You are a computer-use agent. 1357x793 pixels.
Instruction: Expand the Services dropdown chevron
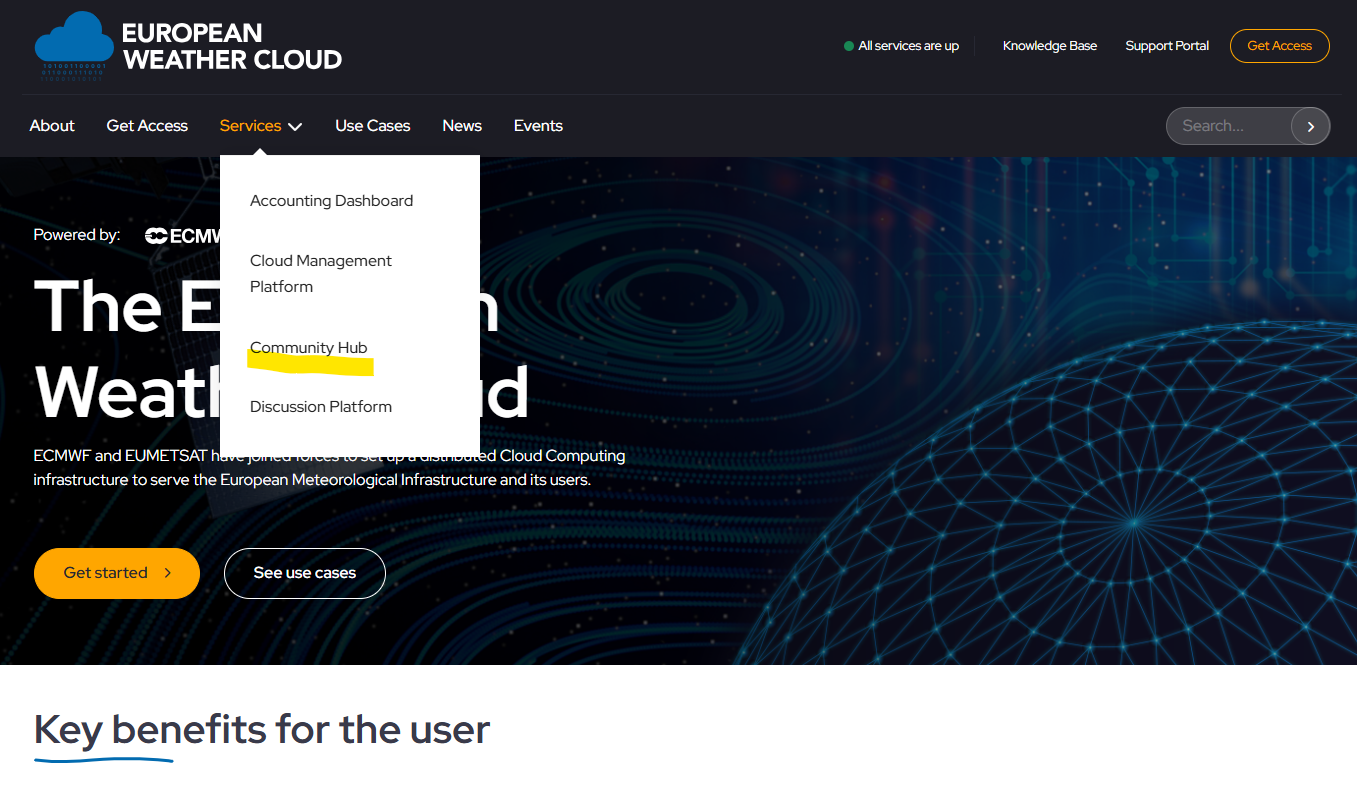pos(295,126)
